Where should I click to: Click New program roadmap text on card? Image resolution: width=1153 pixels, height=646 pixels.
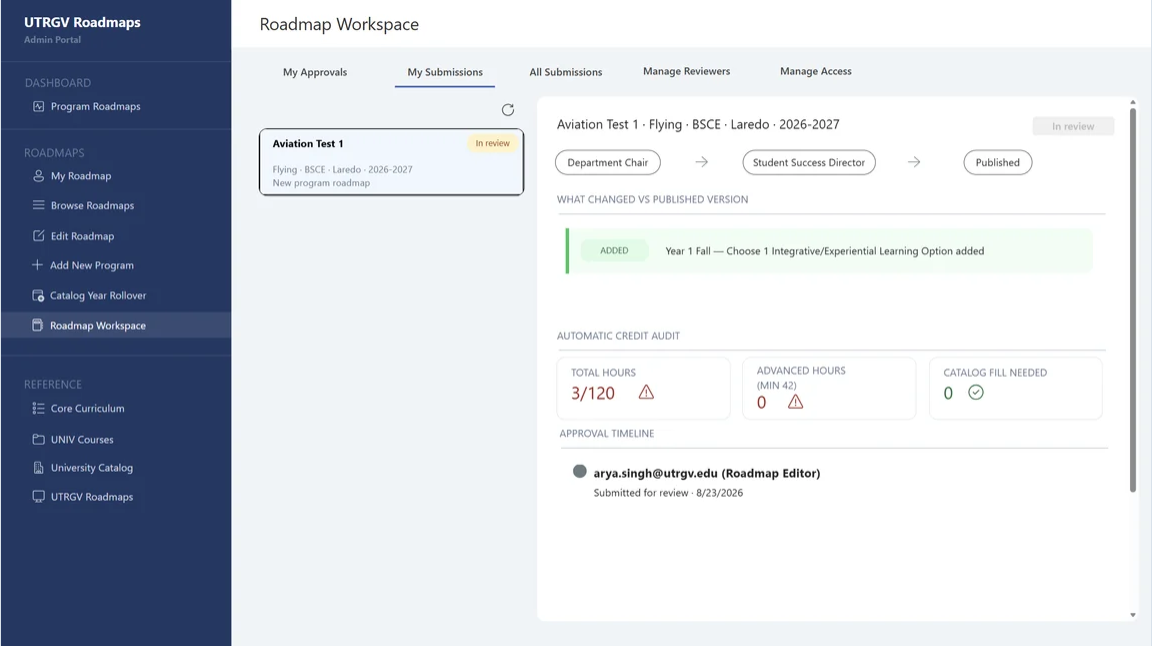coord(321,183)
